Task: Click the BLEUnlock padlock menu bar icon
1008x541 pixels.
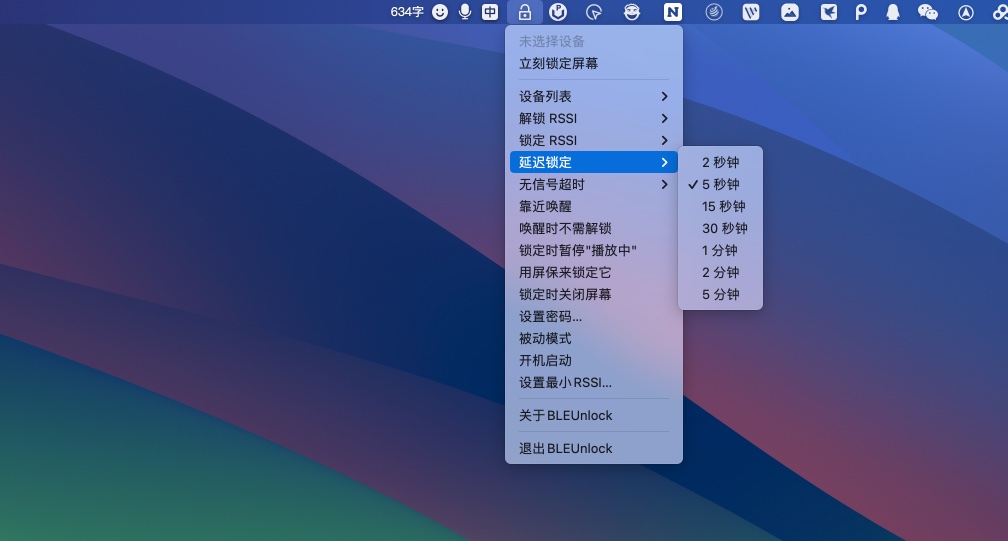Action: (525, 12)
